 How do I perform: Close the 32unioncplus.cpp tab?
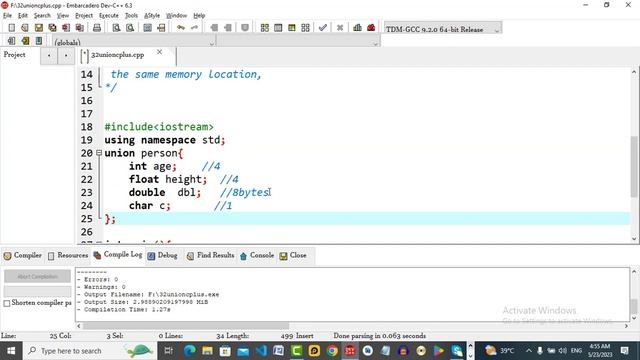[x=160, y=52]
